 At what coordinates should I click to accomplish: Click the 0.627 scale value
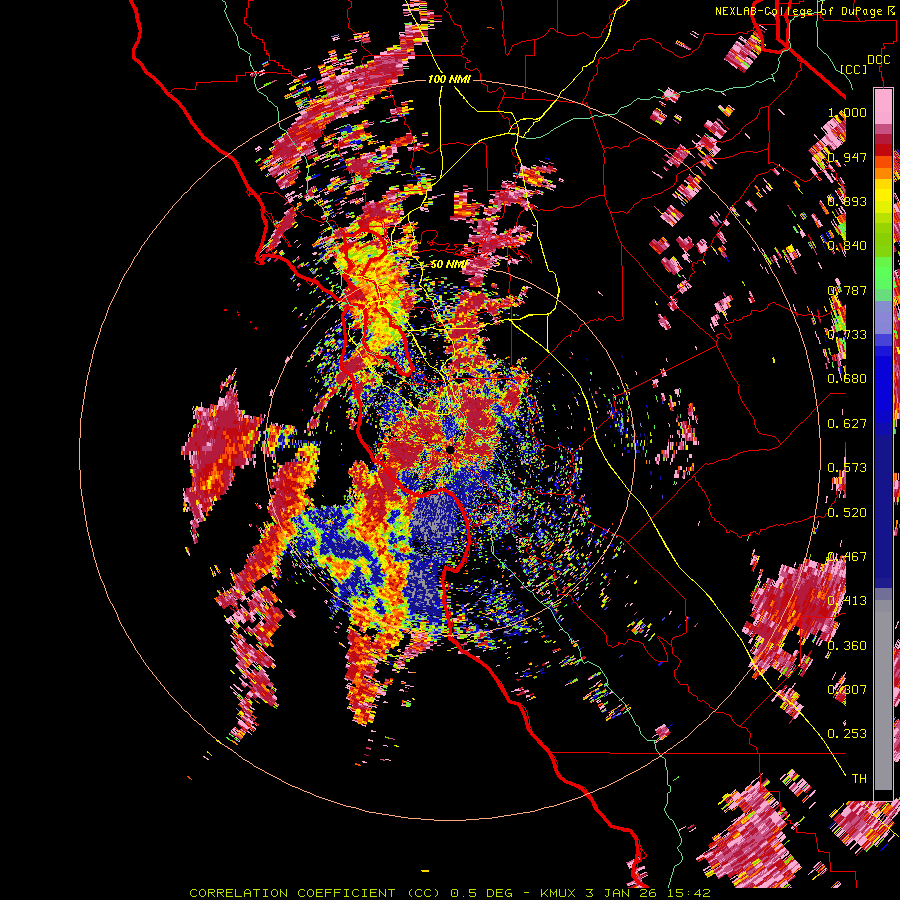pyautogui.click(x=847, y=424)
